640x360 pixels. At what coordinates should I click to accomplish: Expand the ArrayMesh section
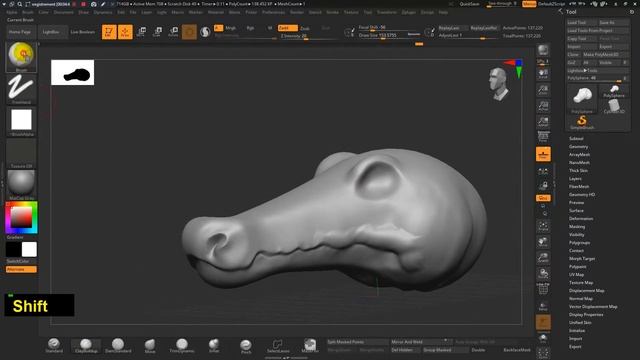[579, 155]
